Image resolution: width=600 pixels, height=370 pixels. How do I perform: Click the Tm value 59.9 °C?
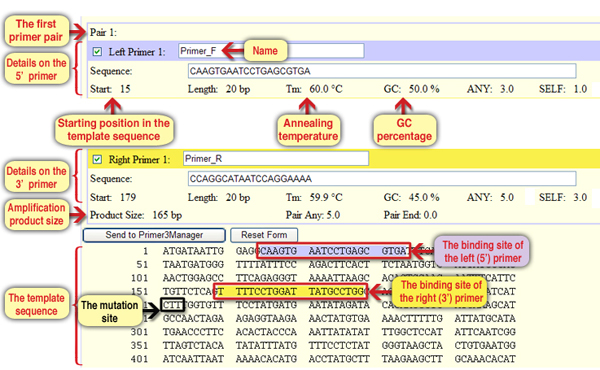coord(326,197)
